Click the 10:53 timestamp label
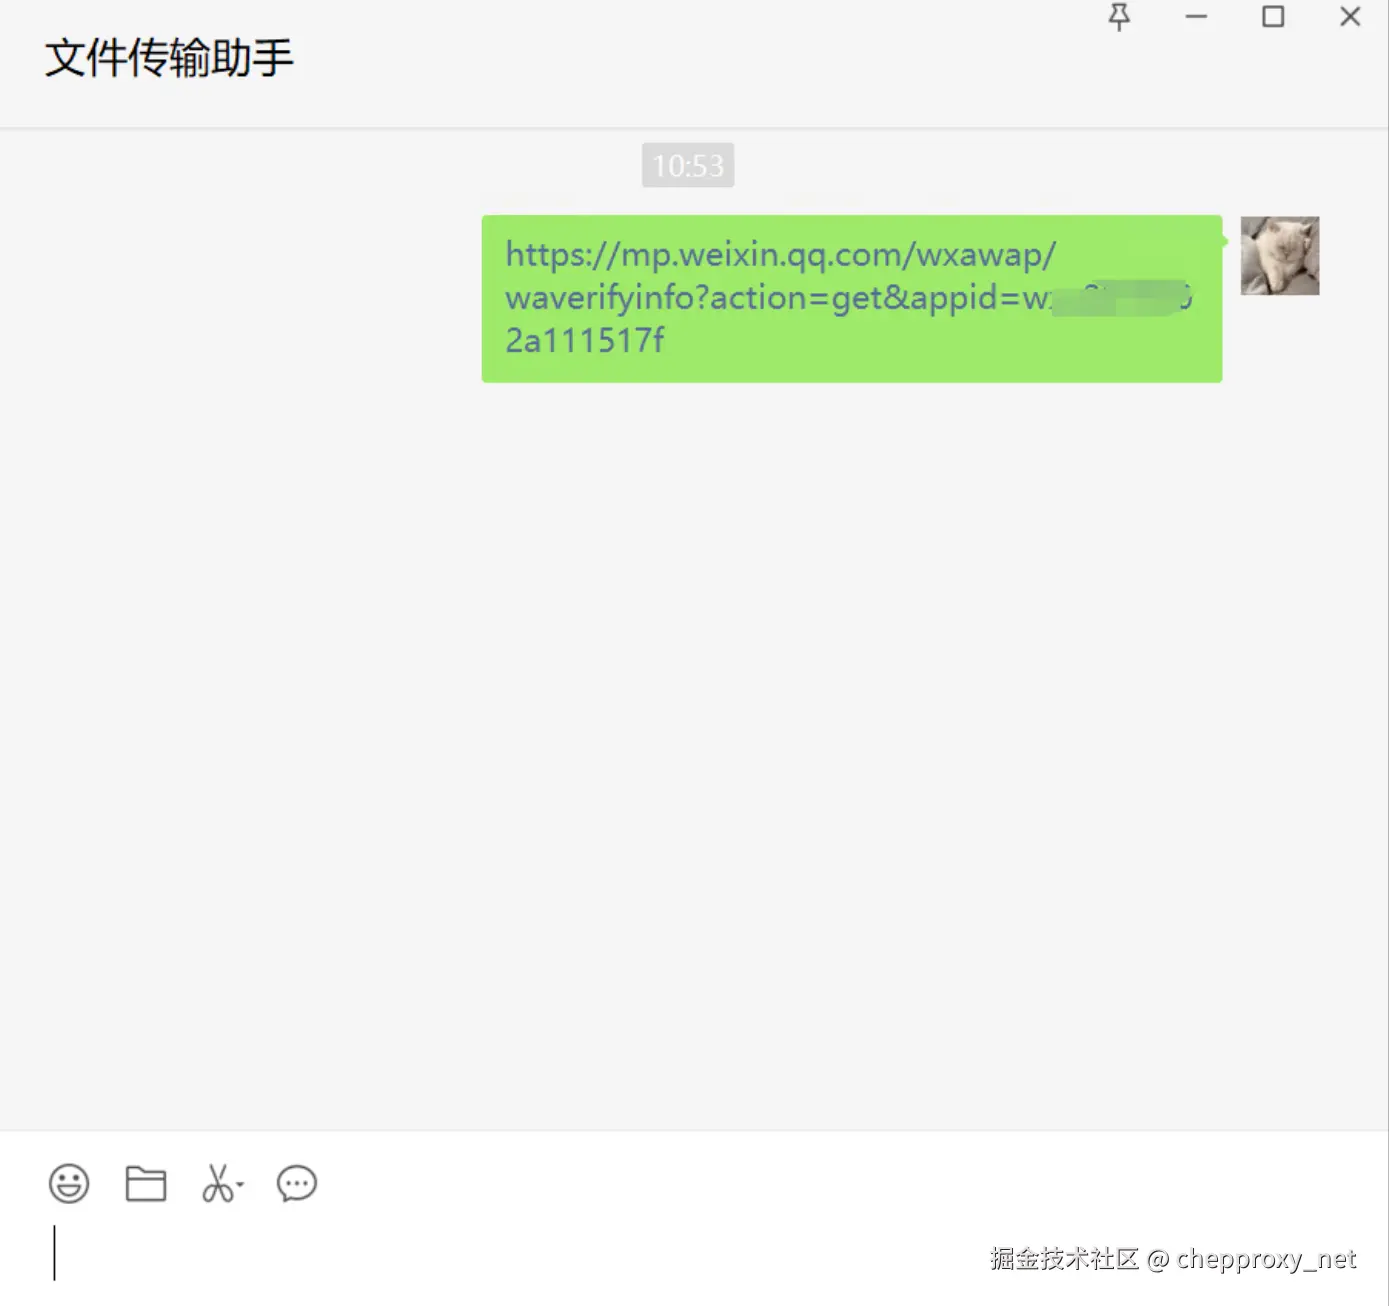The width and height of the screenshot is (1389, 1306). pyautogui.click(x=688, y=165)
